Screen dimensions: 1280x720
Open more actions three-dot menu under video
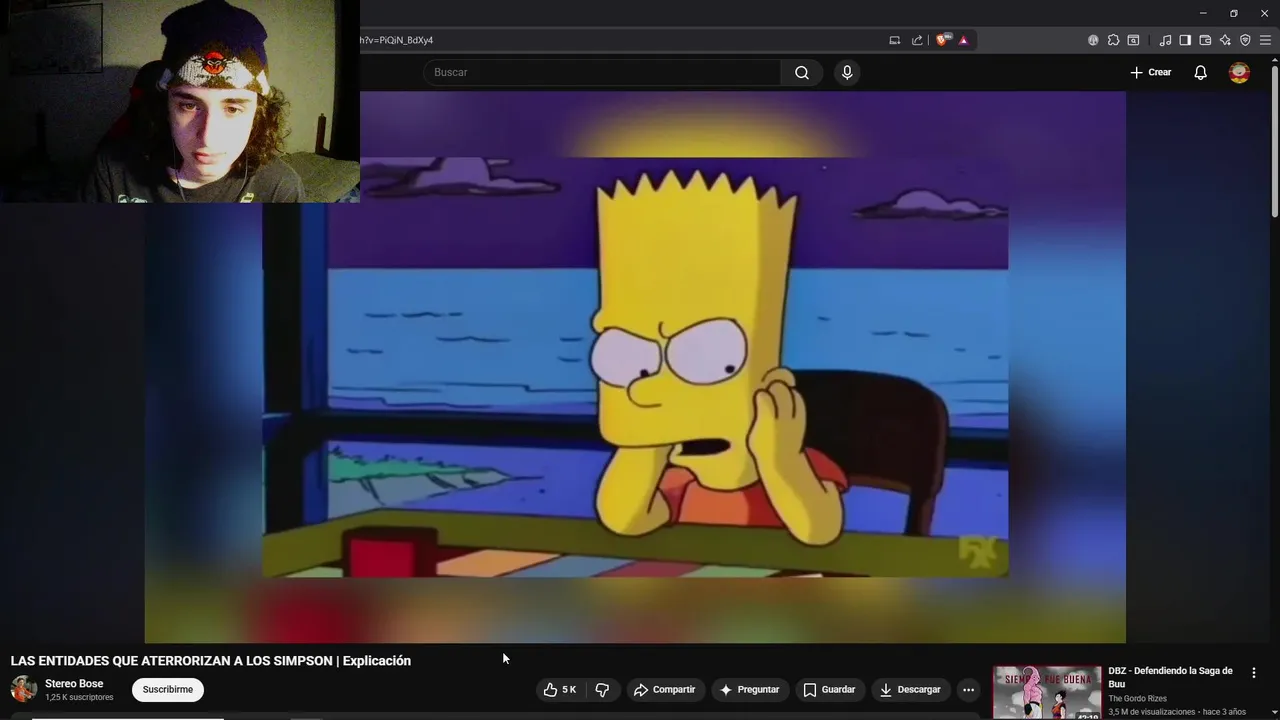968,690
